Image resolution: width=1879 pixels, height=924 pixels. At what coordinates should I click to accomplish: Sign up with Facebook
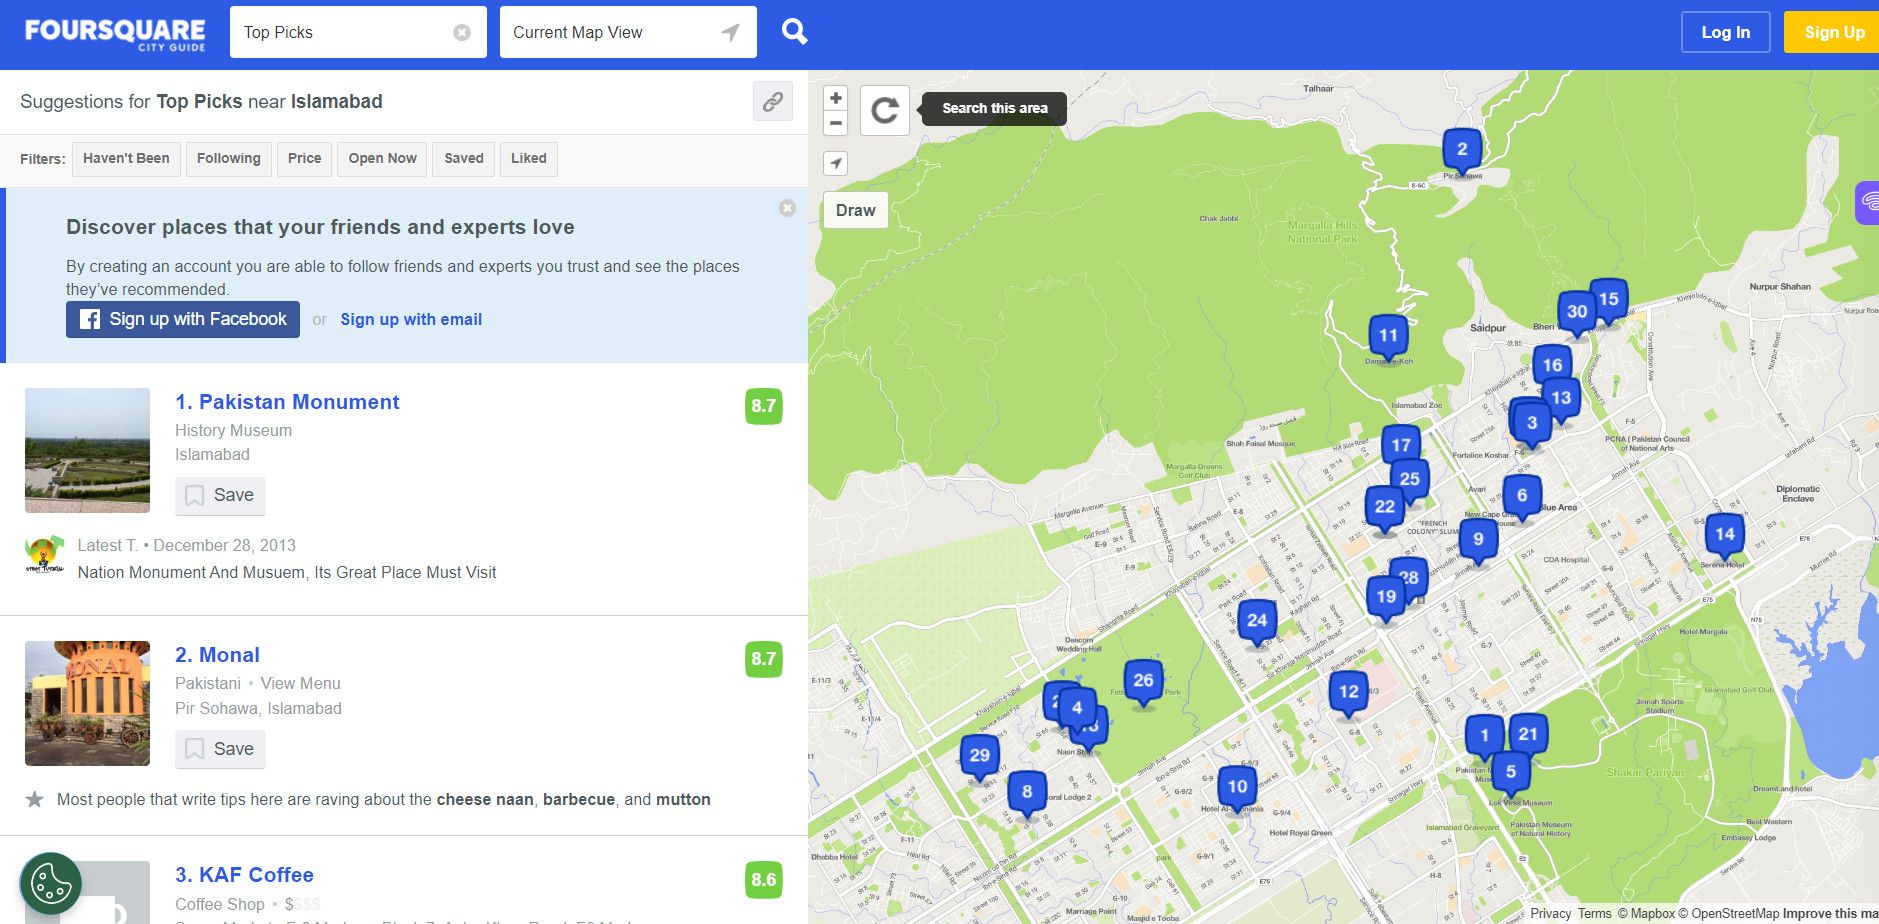coord(182,319)
